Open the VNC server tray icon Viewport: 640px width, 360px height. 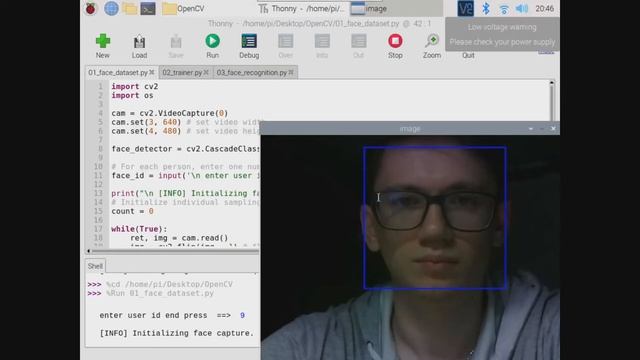point(465,8)
